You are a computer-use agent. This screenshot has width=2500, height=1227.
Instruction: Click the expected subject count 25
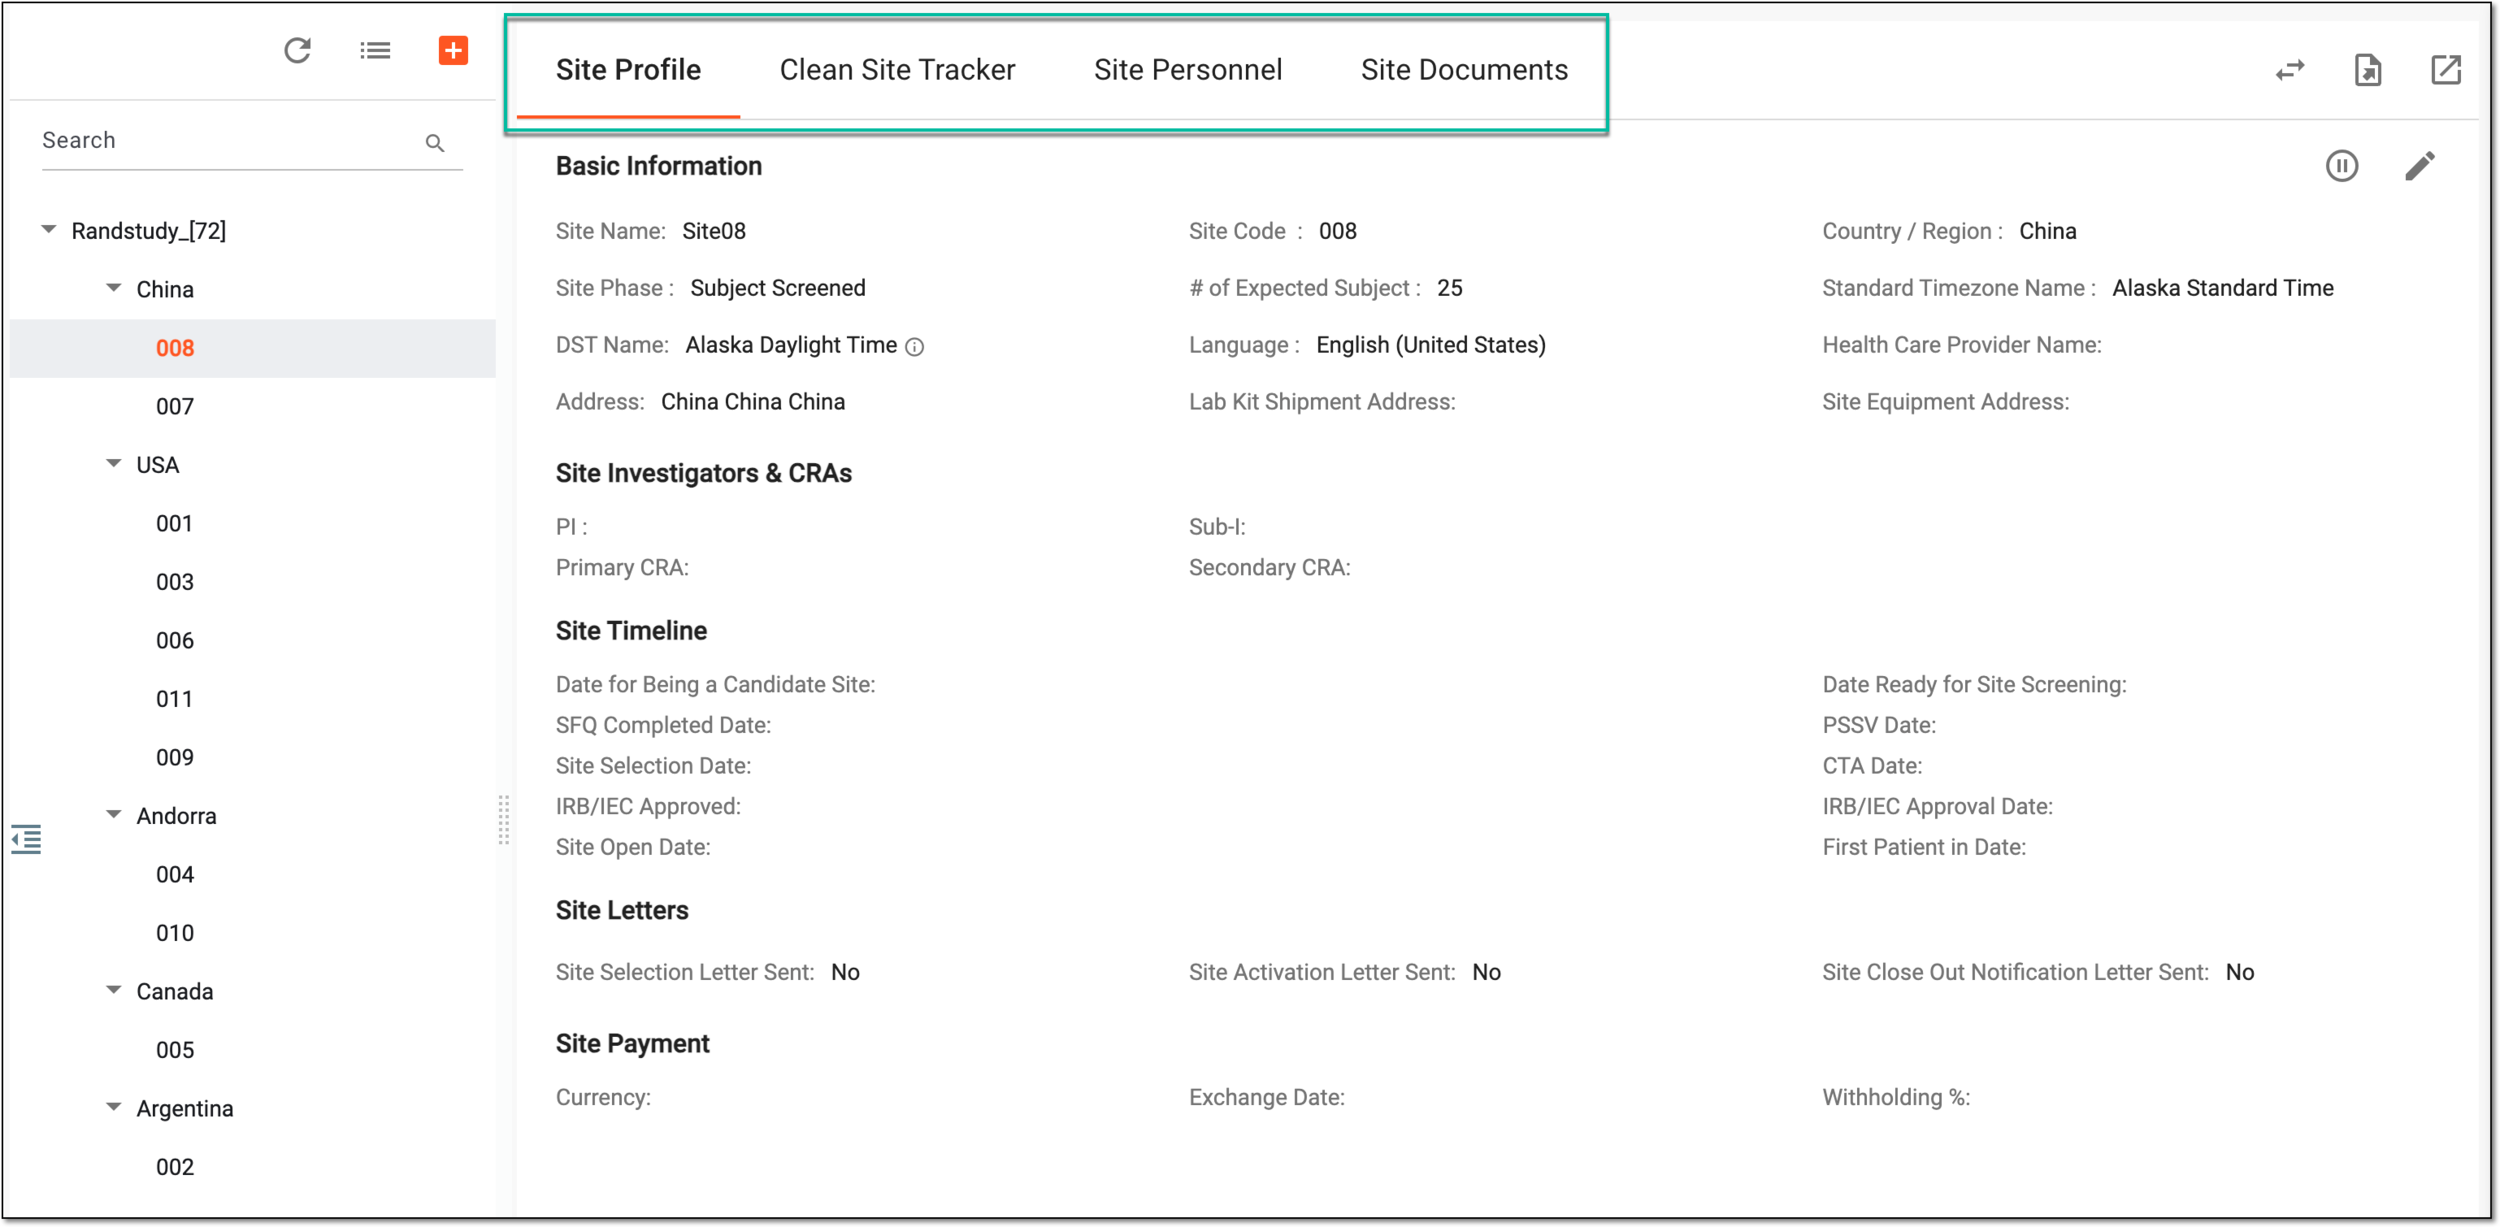click(1450, 288)
